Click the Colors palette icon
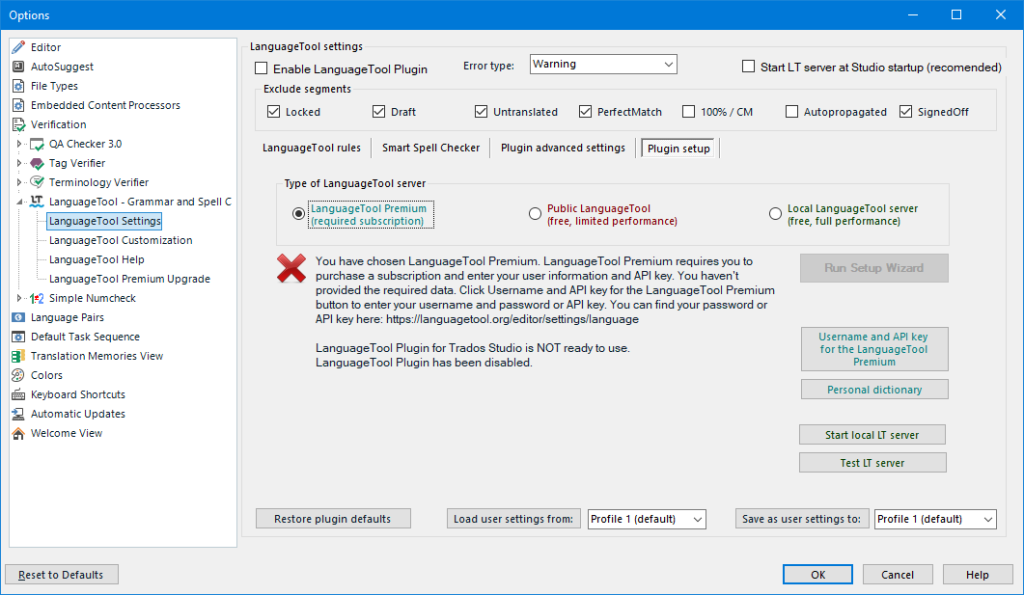 (x=18, y=375)
